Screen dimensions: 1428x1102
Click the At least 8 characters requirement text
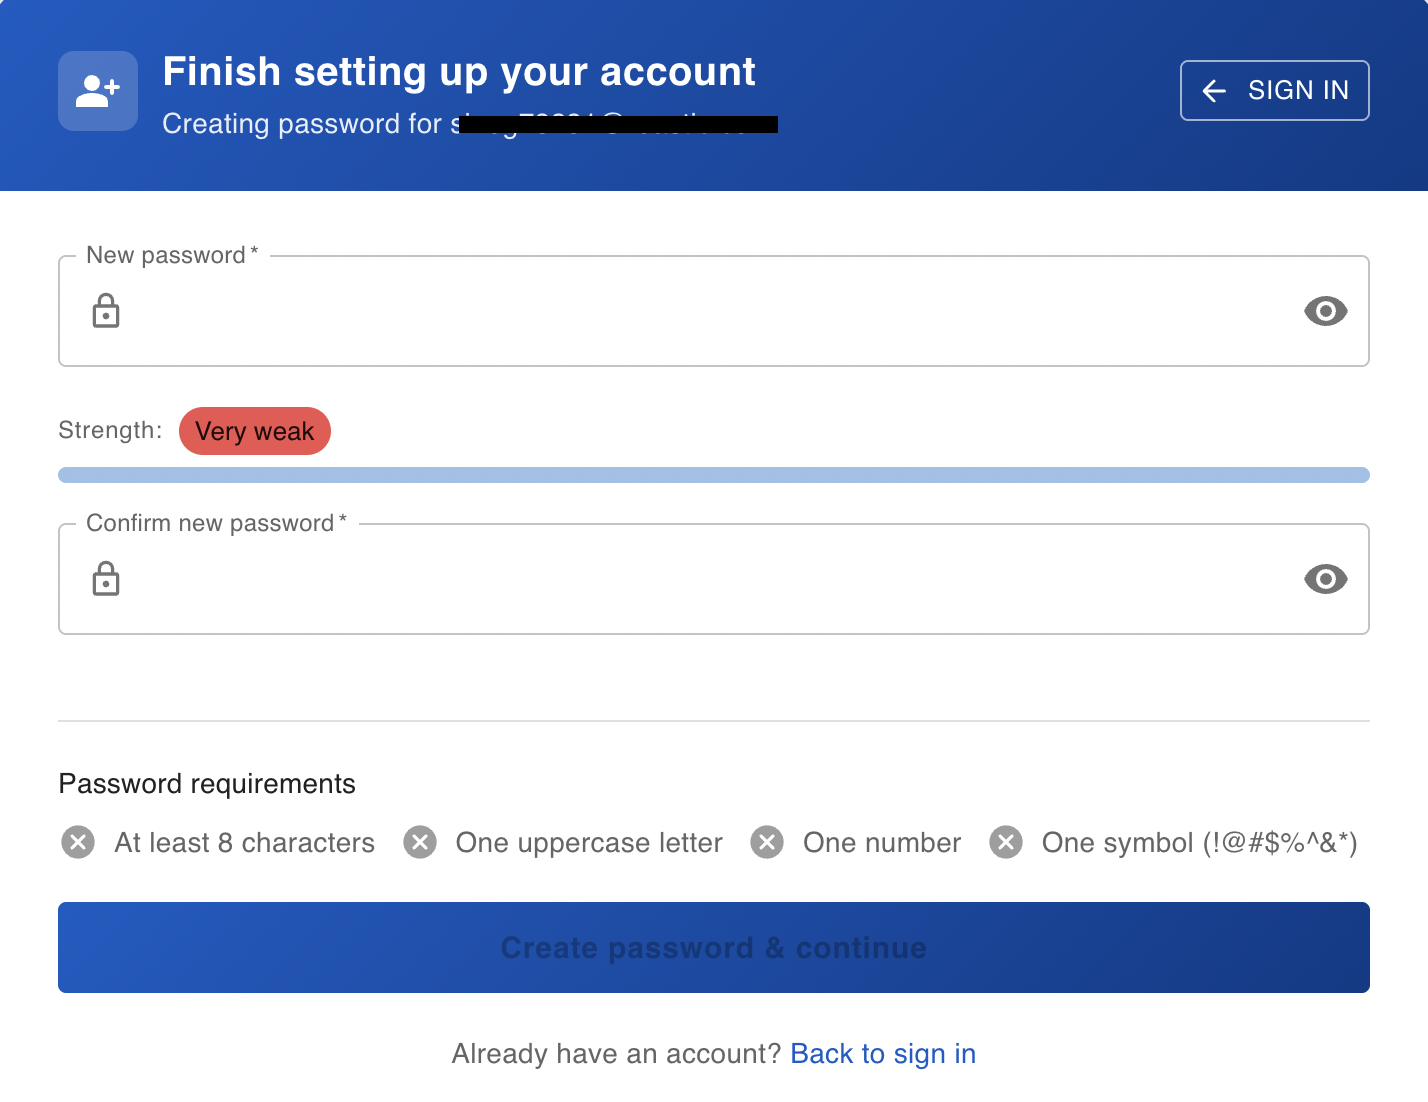point(245,843)
